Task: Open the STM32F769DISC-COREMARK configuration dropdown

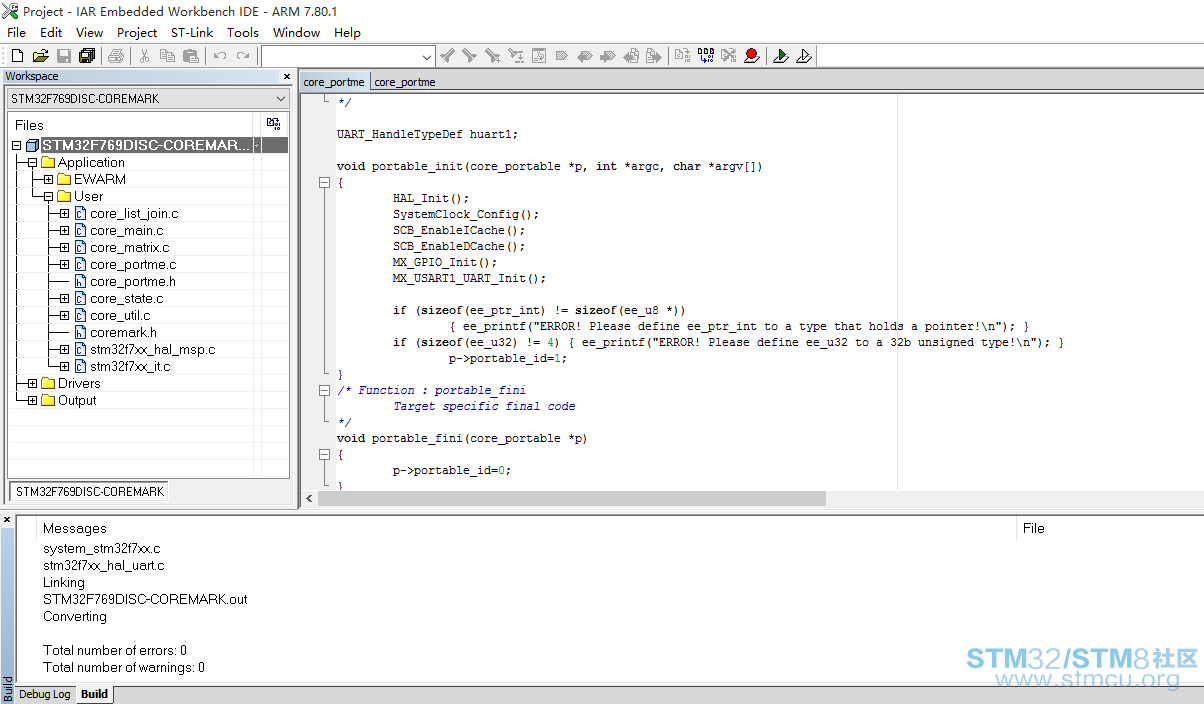Action: tap(148, 99)
